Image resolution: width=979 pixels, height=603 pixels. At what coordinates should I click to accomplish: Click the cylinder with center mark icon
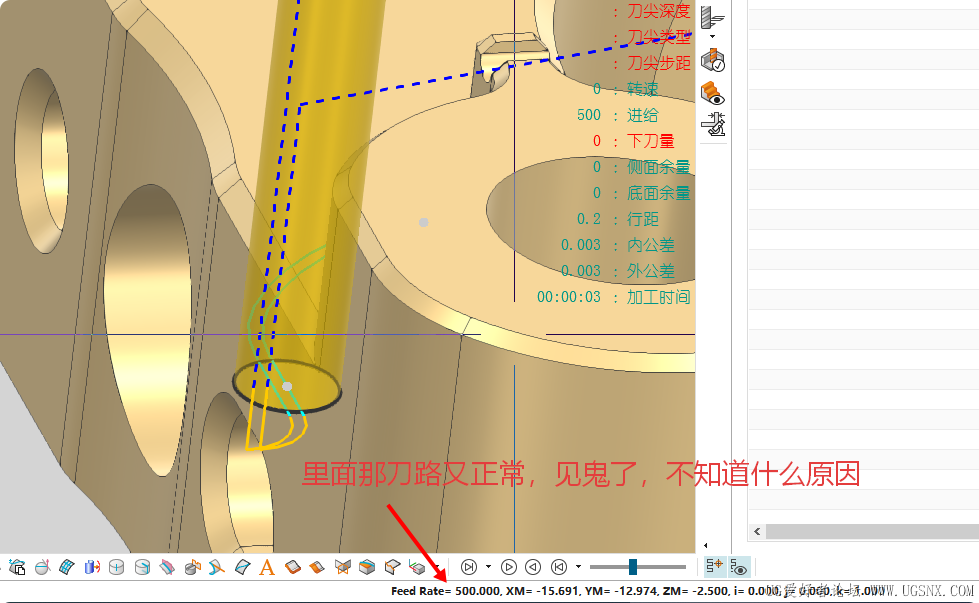click(x=117, y=567)
